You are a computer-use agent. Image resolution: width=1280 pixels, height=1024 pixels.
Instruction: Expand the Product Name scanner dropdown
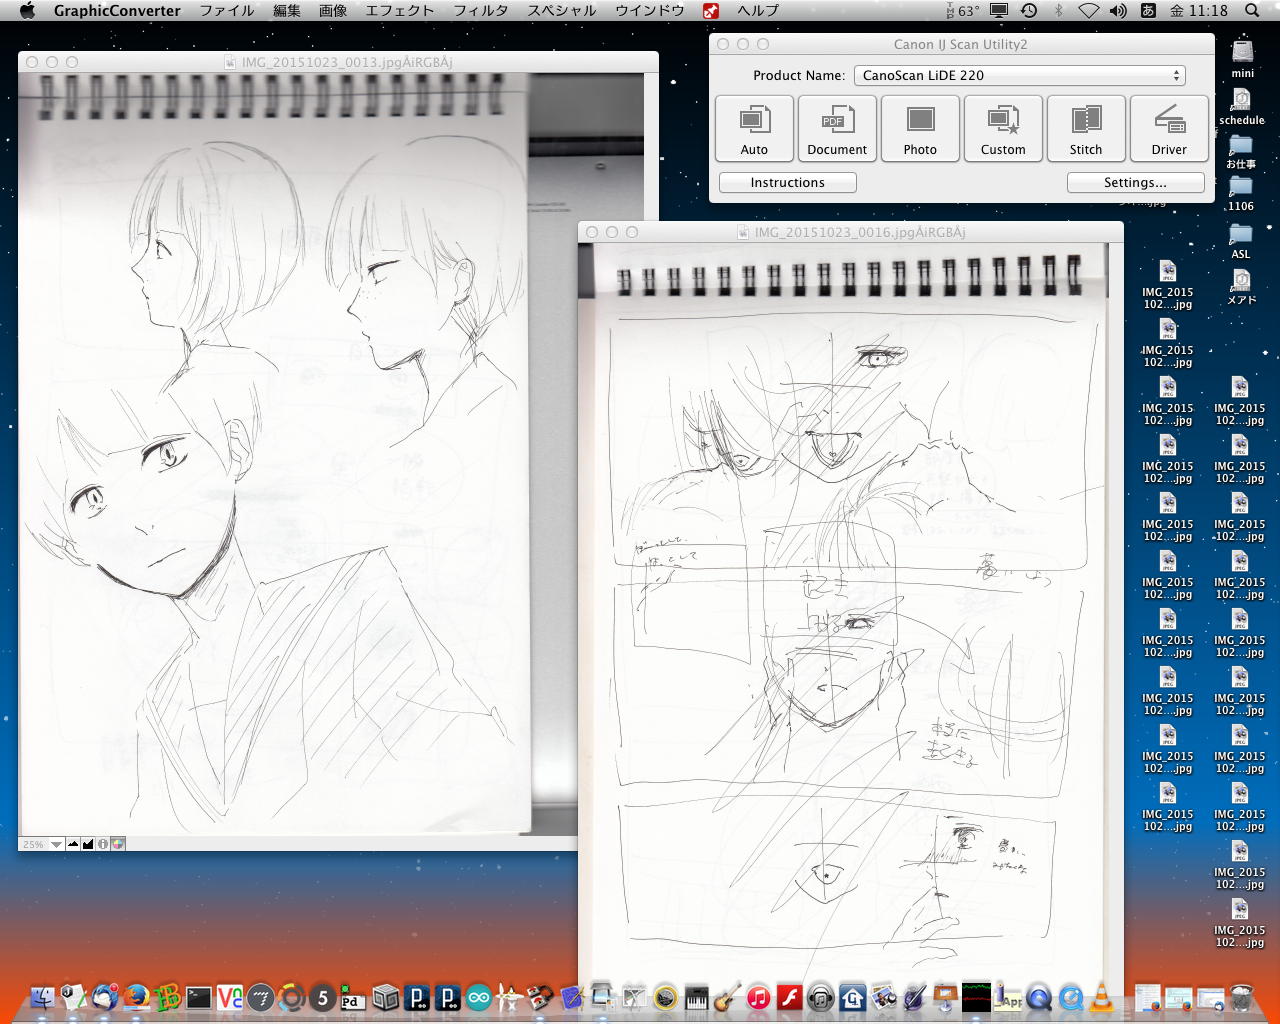(x=1020, y=75)
